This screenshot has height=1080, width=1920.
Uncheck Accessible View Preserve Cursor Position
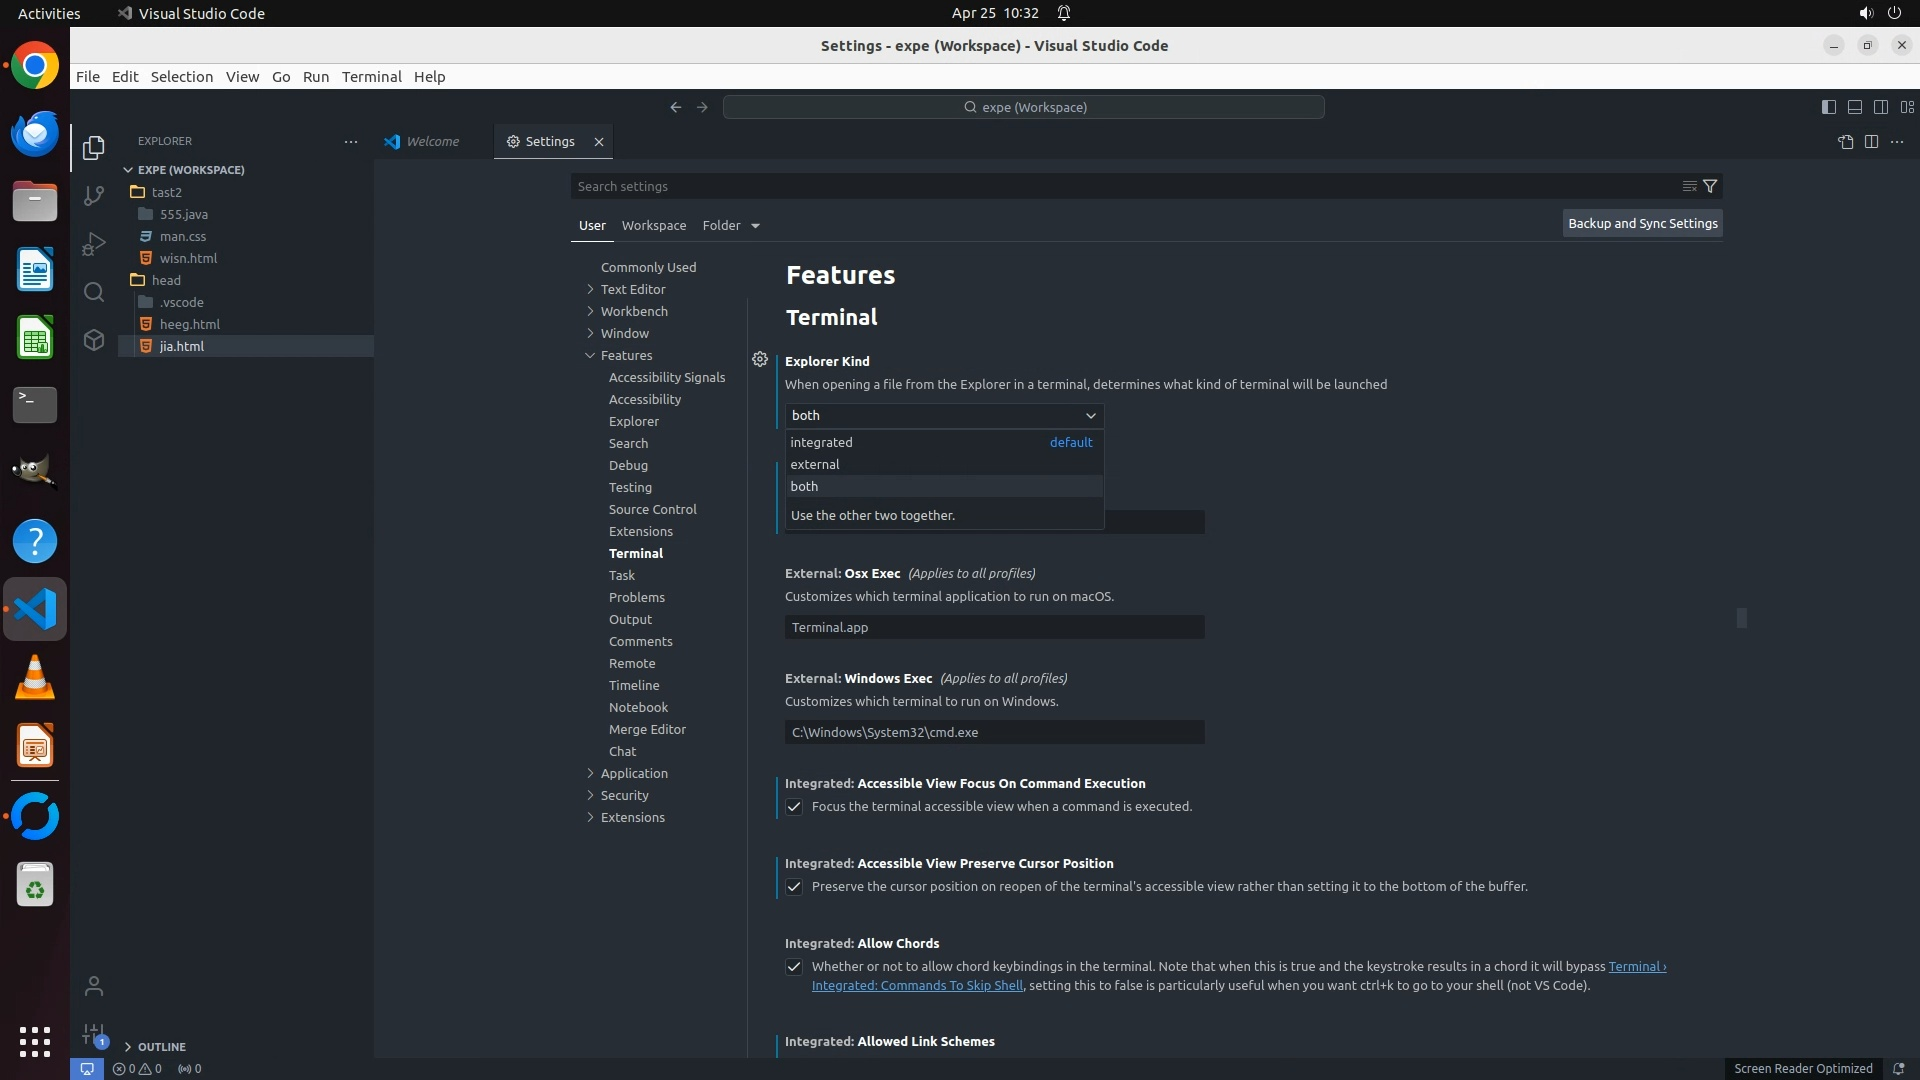click(x=794, y=887)
